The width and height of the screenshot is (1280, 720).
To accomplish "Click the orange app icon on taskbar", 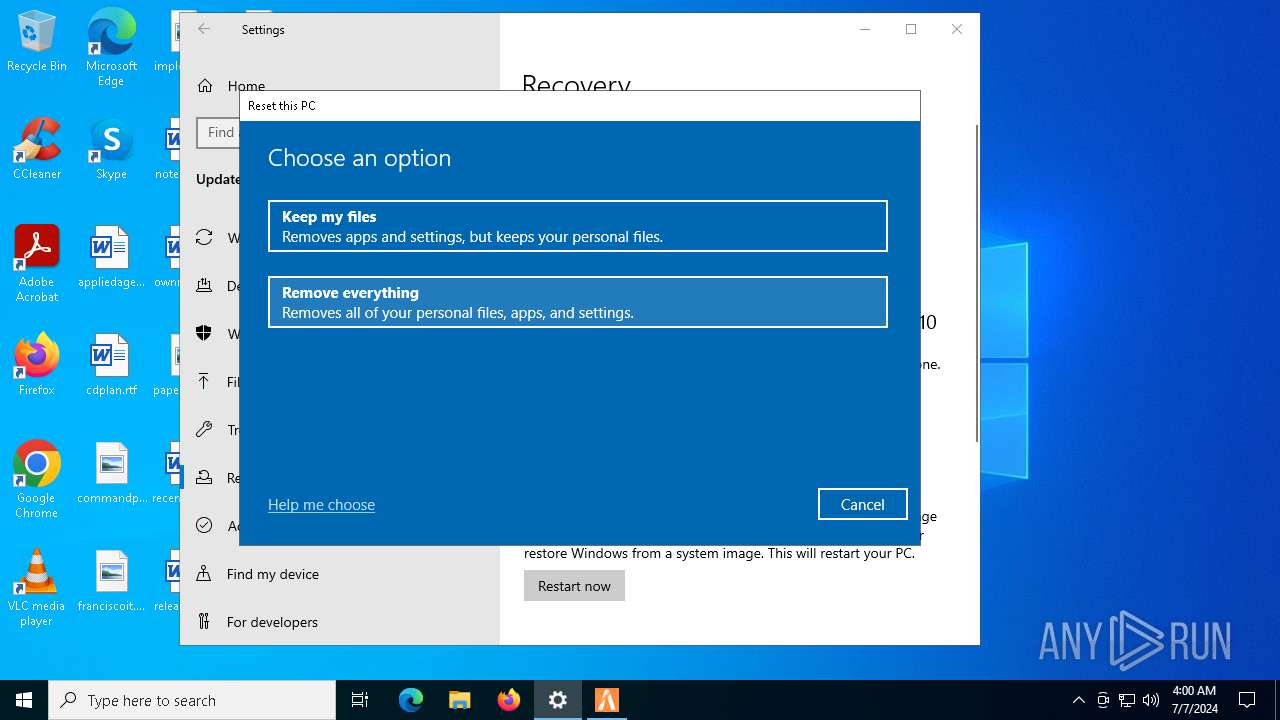I will (607, 700).
